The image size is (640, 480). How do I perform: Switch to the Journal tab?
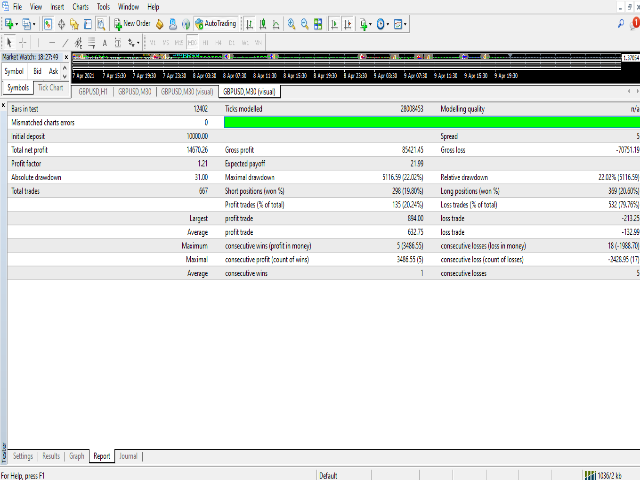[128, 456]
